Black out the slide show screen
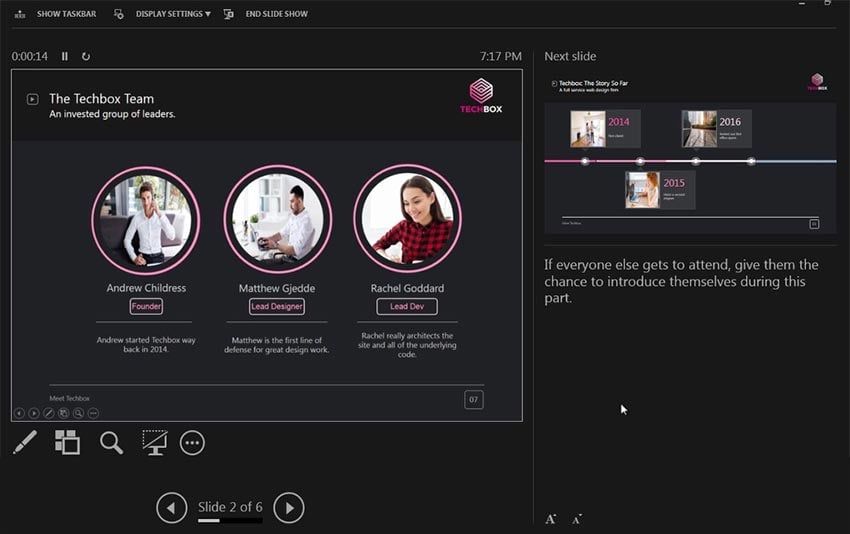This screenshot has height=534, width=850. pos(154,442)
